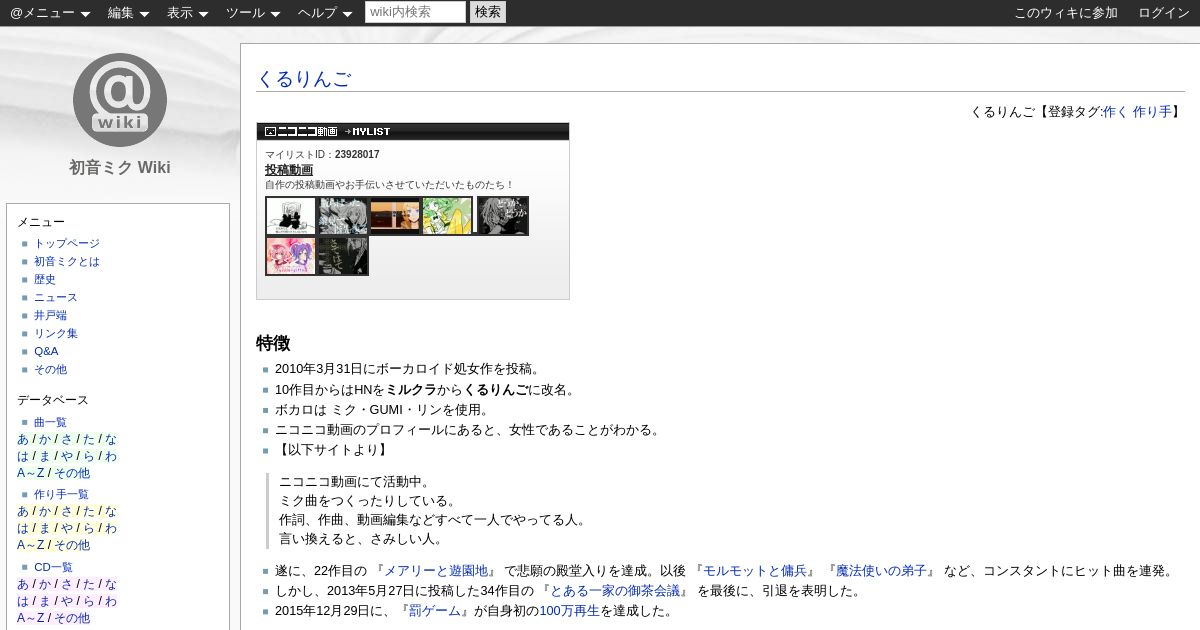Select A～Z index under 曲一覧

(31, 473)
